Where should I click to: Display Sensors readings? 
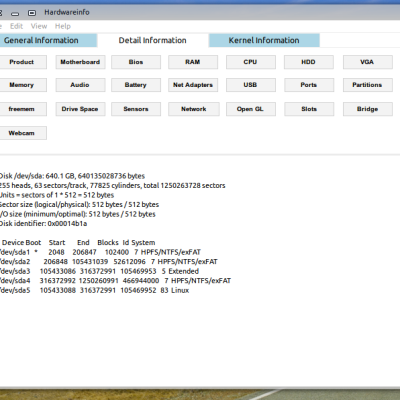tap(136, 109)
